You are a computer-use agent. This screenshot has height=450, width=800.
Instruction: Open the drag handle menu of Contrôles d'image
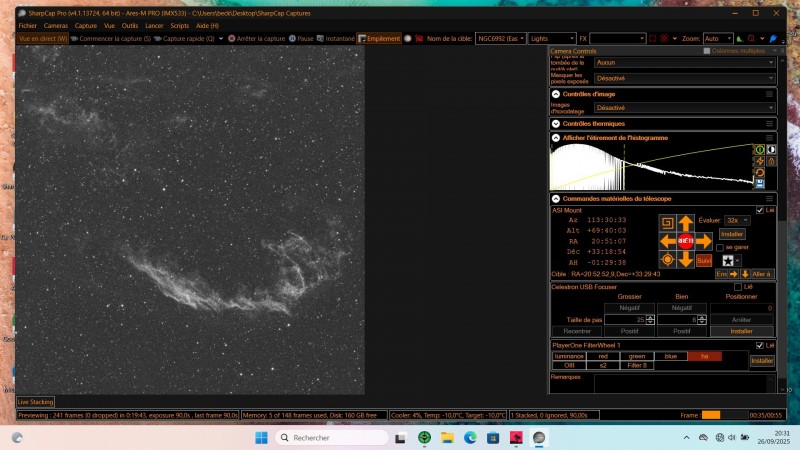[769, 94]
